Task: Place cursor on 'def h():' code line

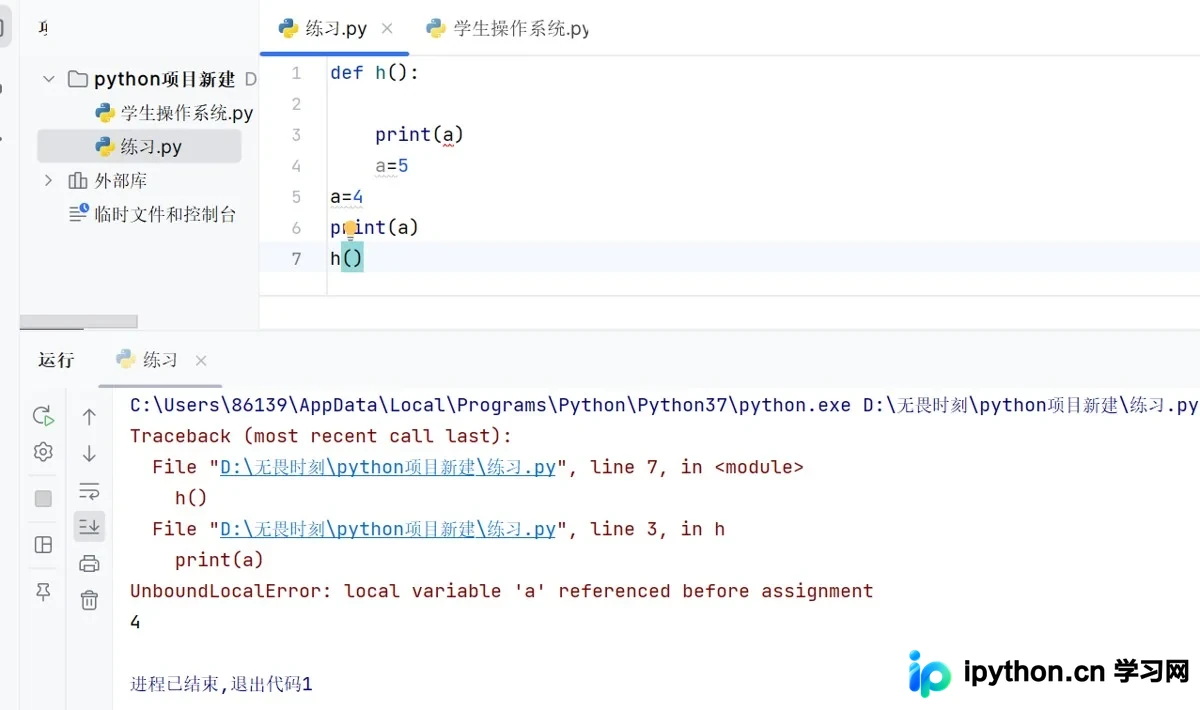Action: [x=375, y=73]
